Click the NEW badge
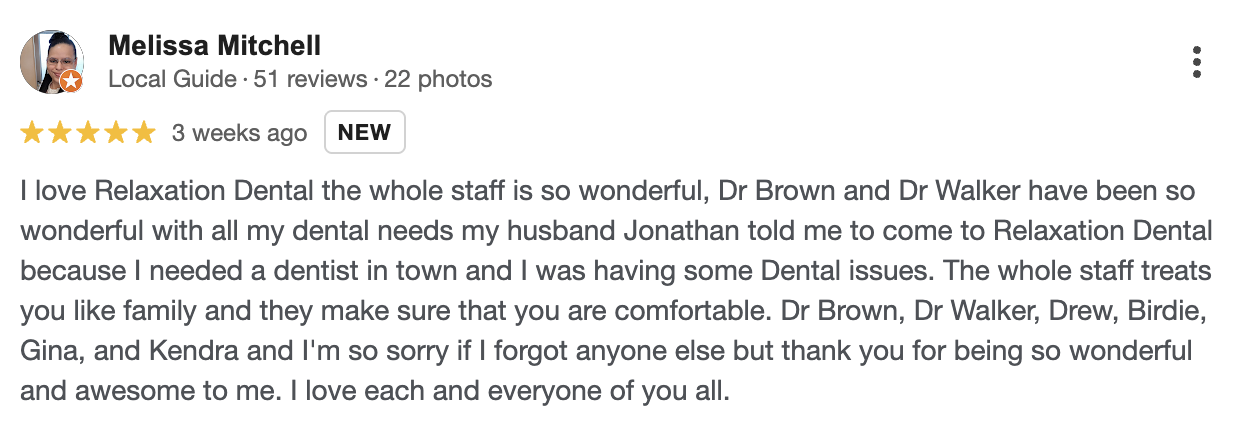 point(364,133)
